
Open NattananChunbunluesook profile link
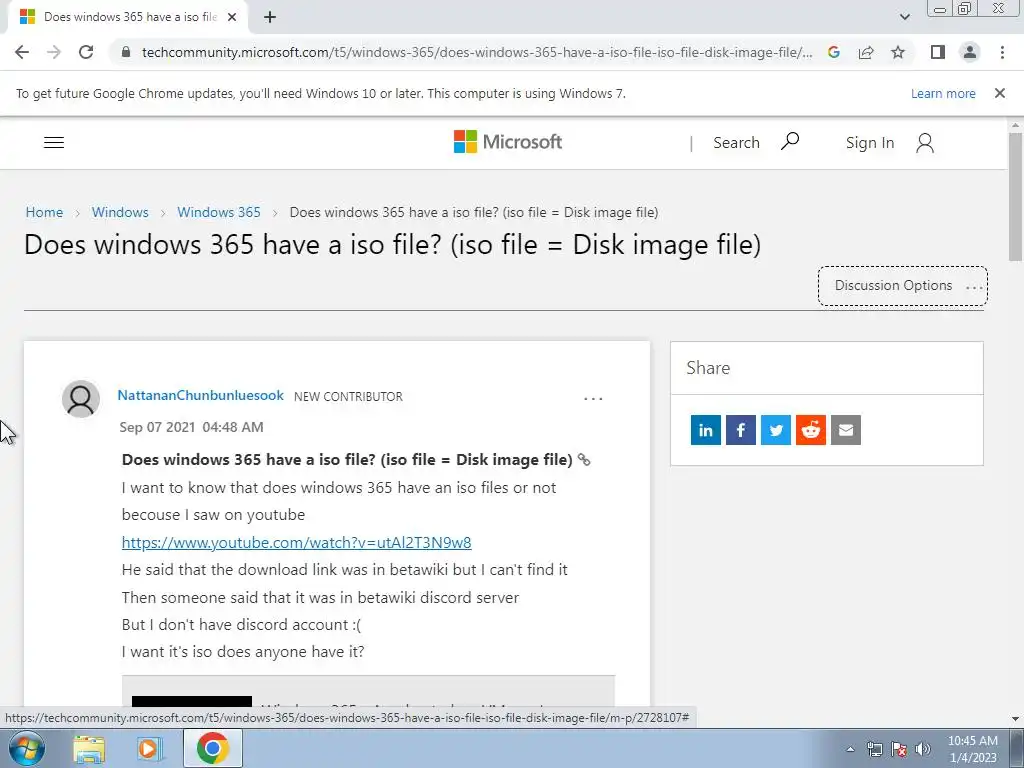click(x=200, y=395)
